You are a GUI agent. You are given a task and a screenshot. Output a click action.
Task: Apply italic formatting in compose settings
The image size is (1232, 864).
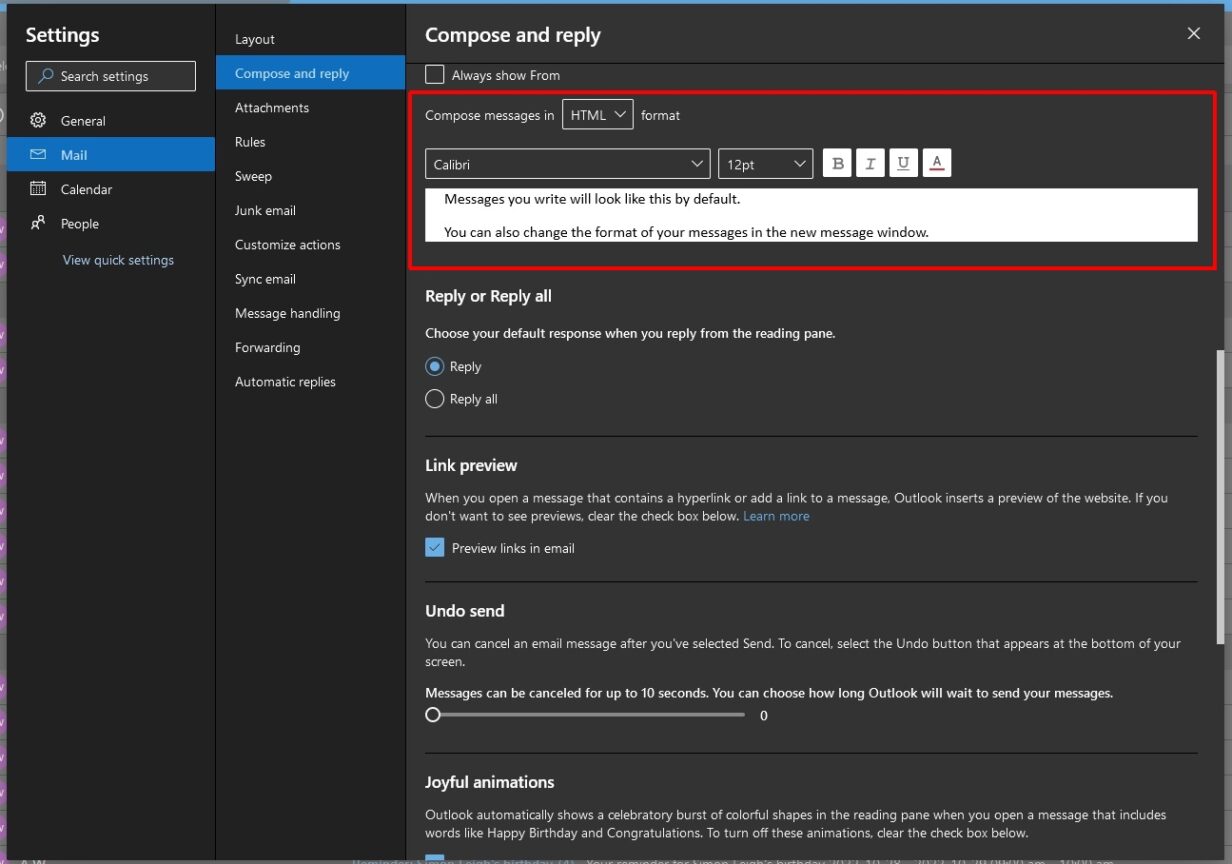[x=870, y=163]
